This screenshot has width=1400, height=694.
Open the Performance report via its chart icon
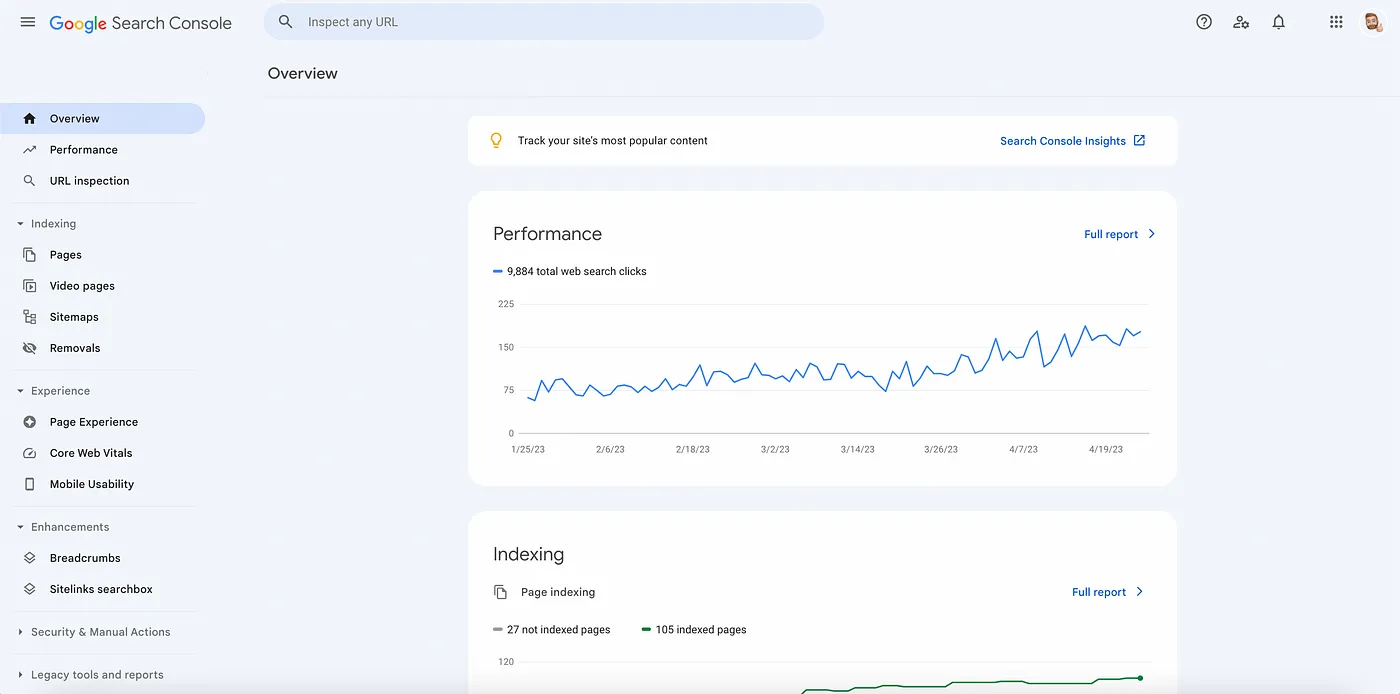click(30, 149)
